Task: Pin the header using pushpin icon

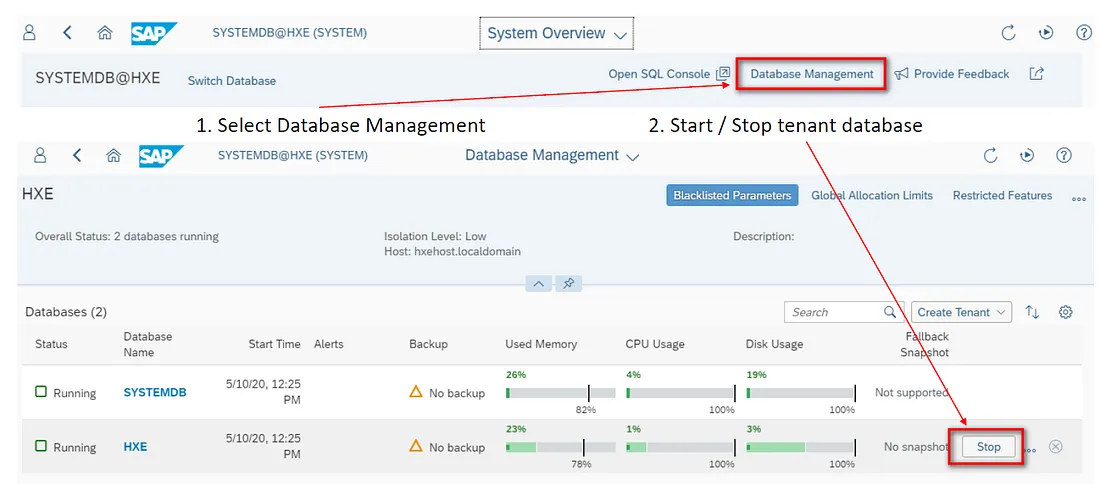Action: click(x=568, y=283)
